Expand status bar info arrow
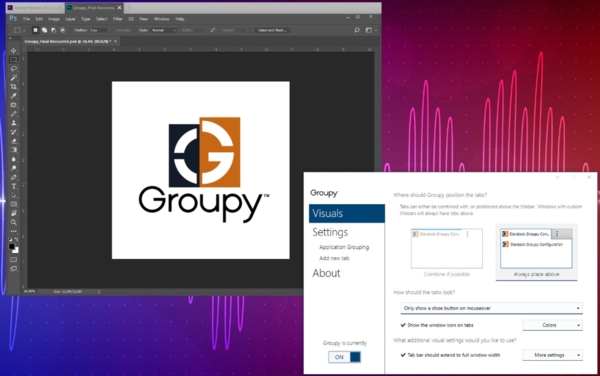 (99, 291)
